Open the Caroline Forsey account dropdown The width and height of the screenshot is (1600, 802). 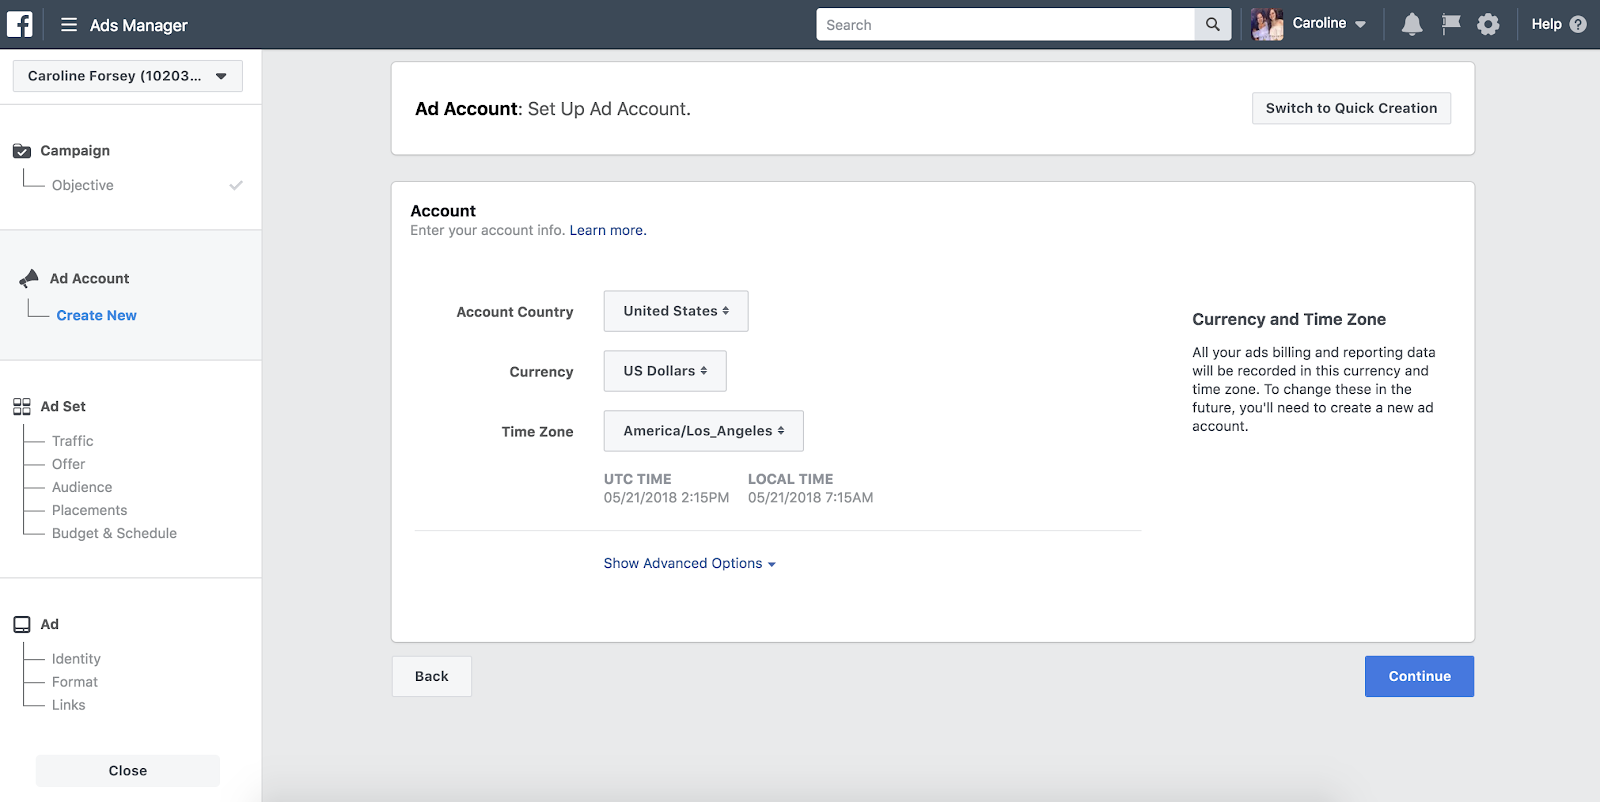128,76
